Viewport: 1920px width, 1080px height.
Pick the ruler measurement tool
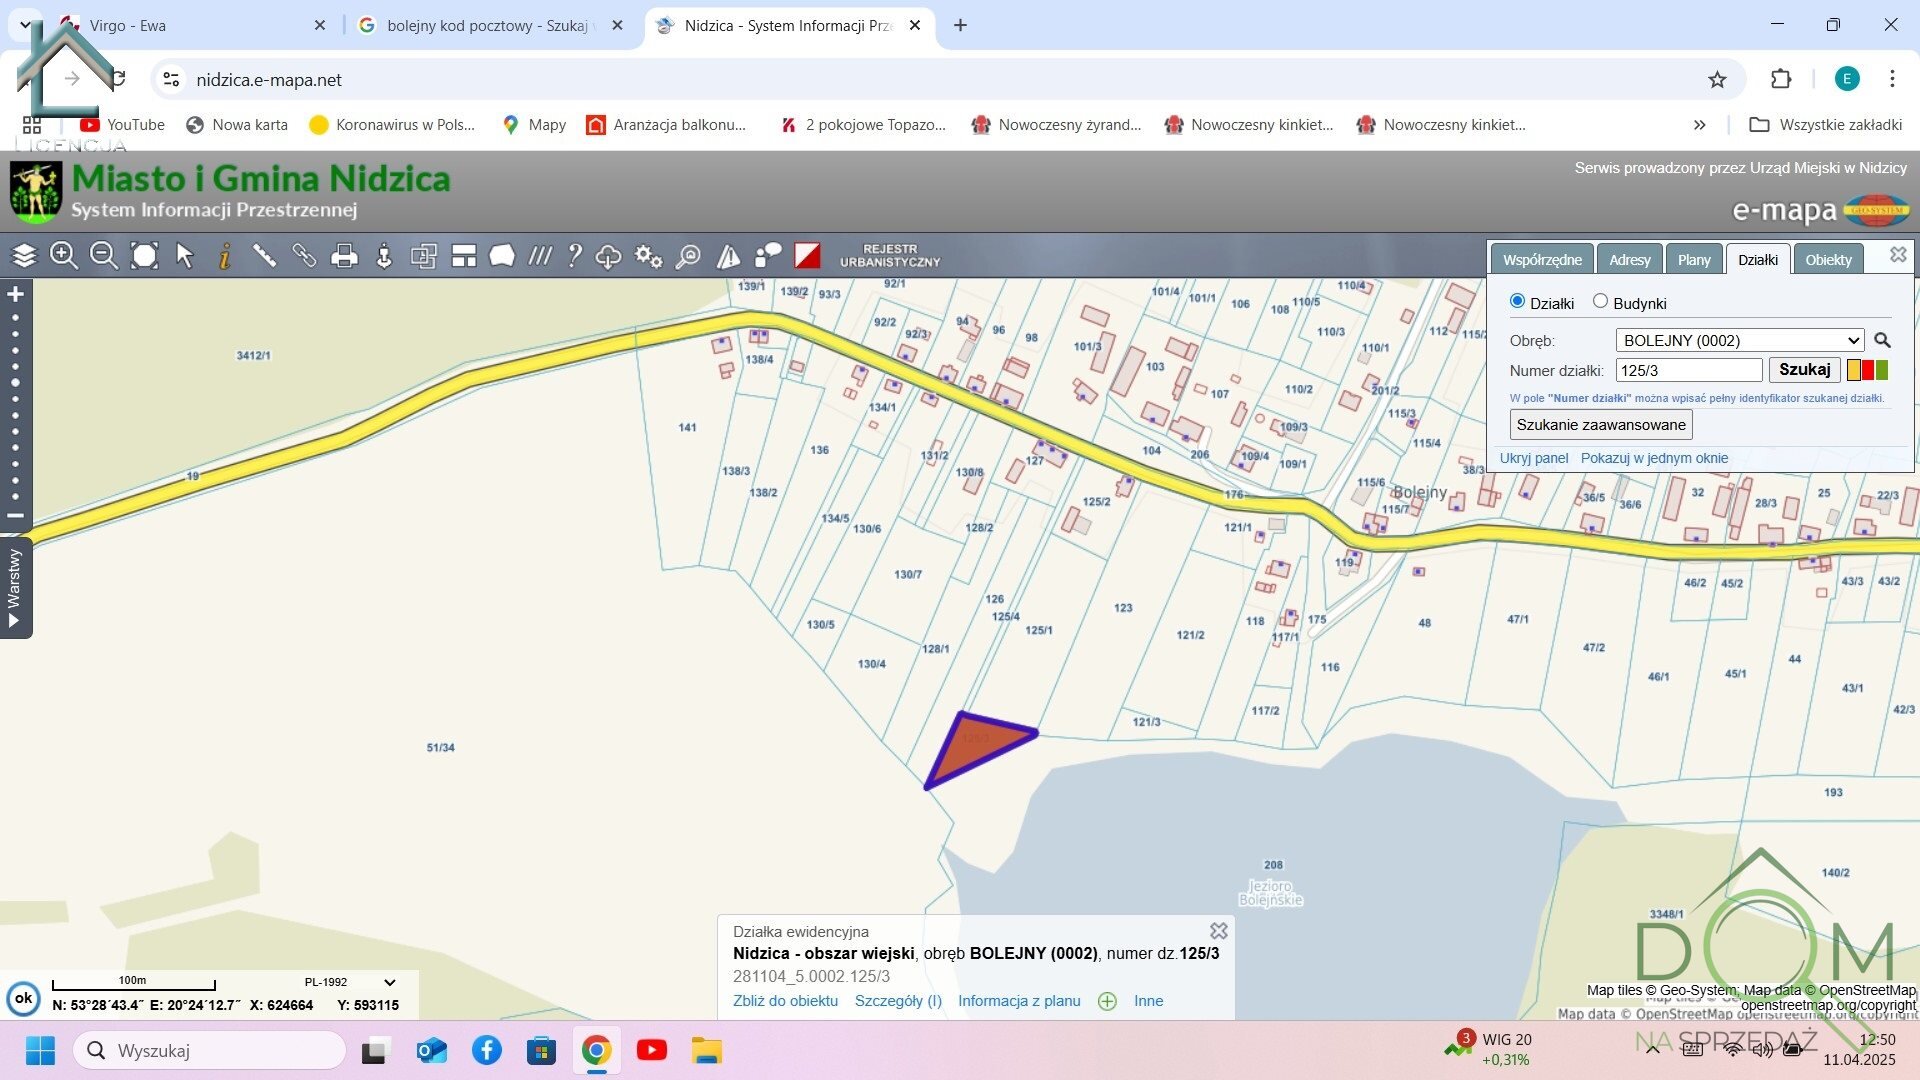(x=264, y=256)
